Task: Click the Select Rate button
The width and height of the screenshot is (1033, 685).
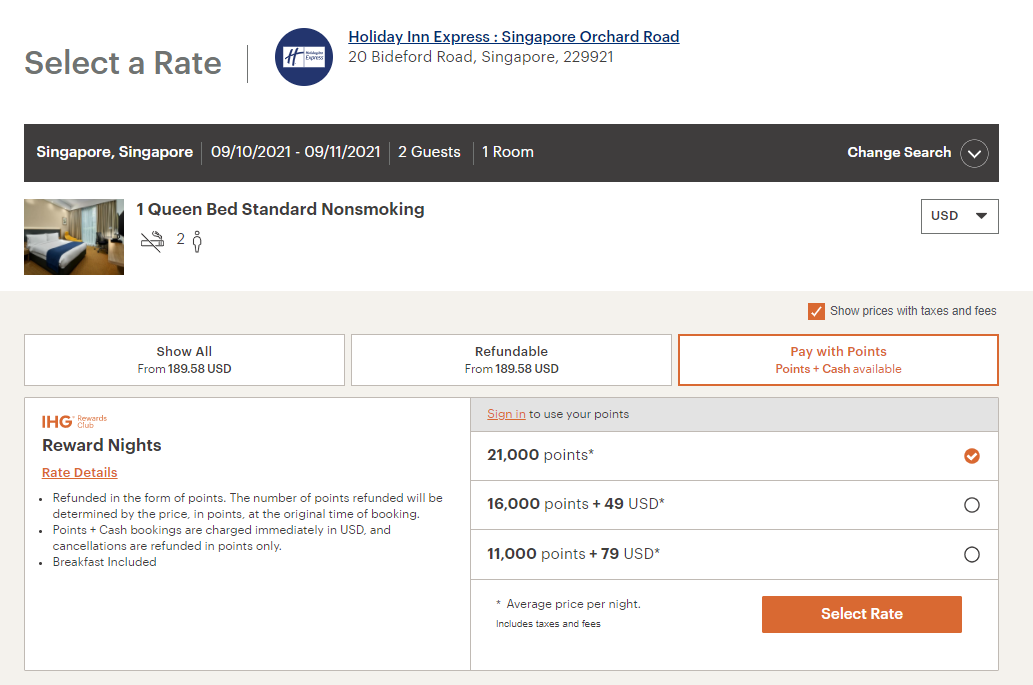Action: pos(862,615)
